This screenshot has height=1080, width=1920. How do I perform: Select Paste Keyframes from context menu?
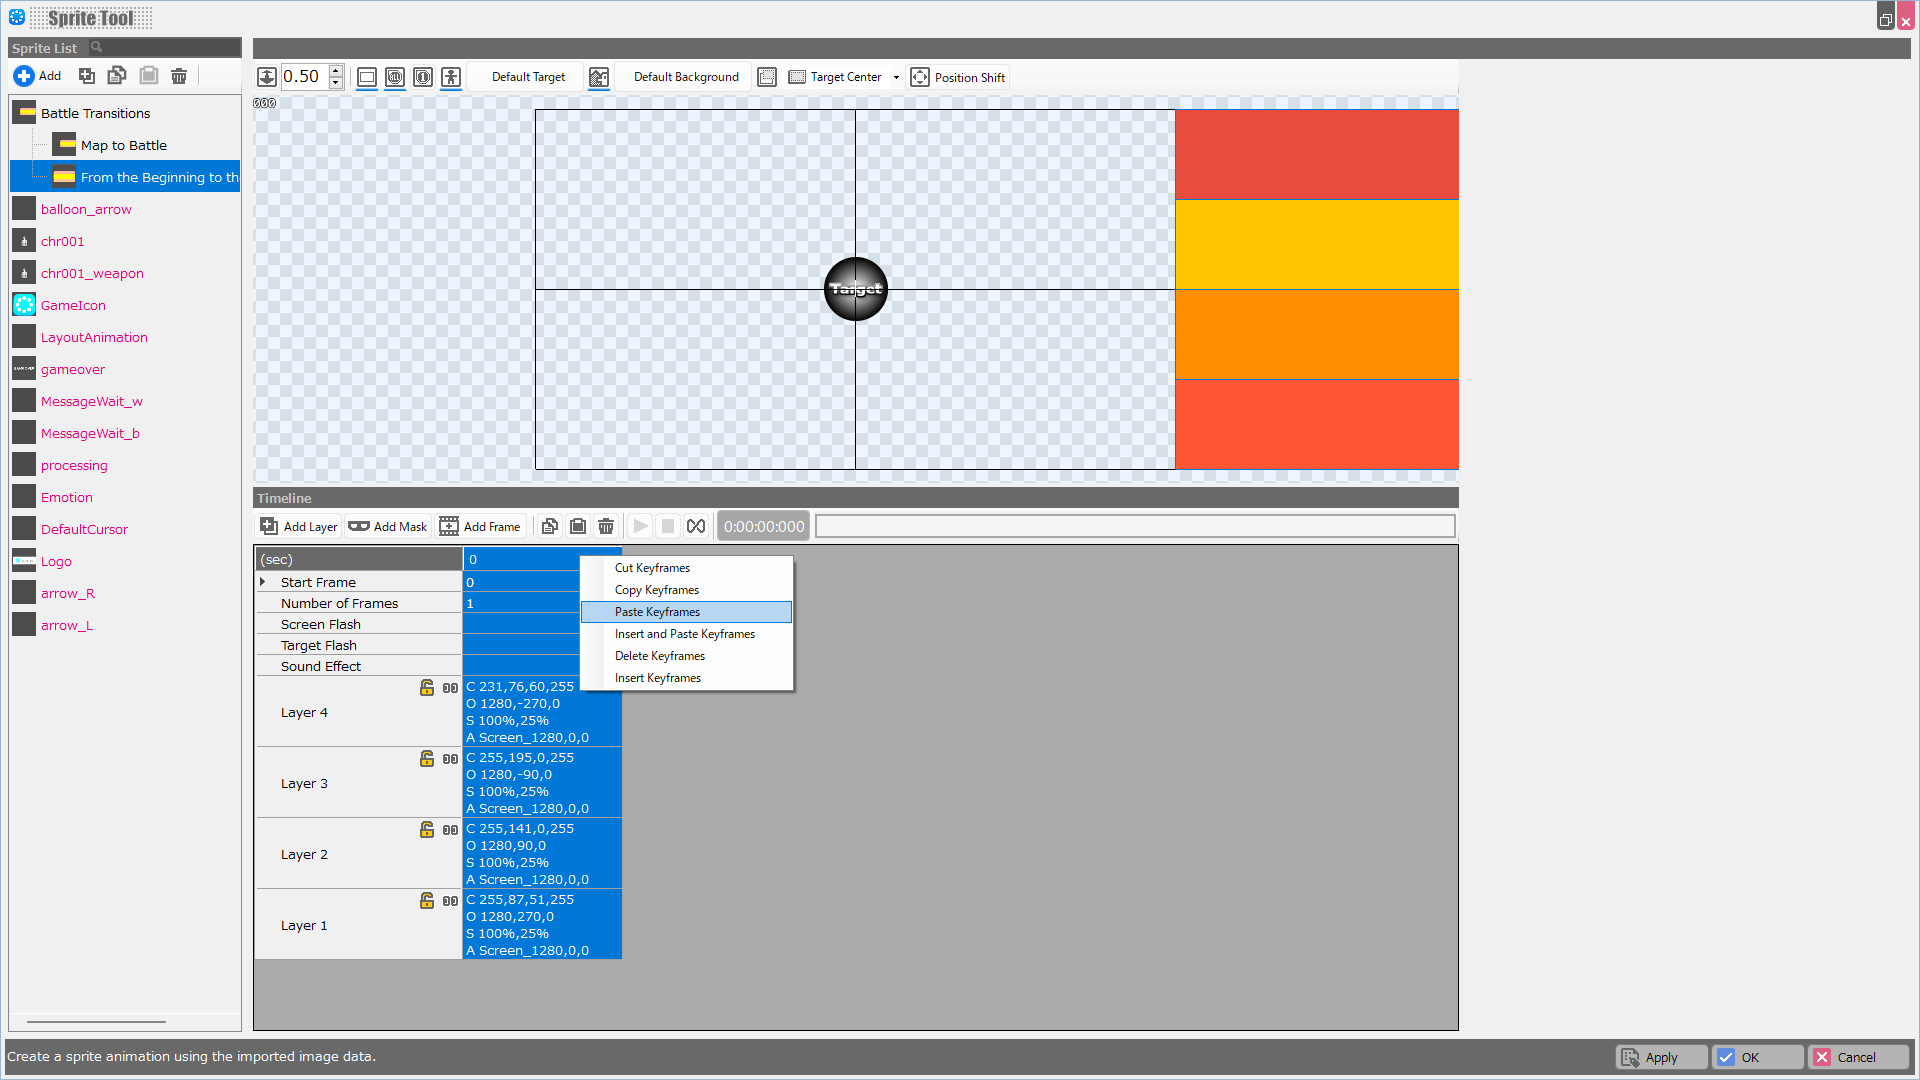[657, 612]
